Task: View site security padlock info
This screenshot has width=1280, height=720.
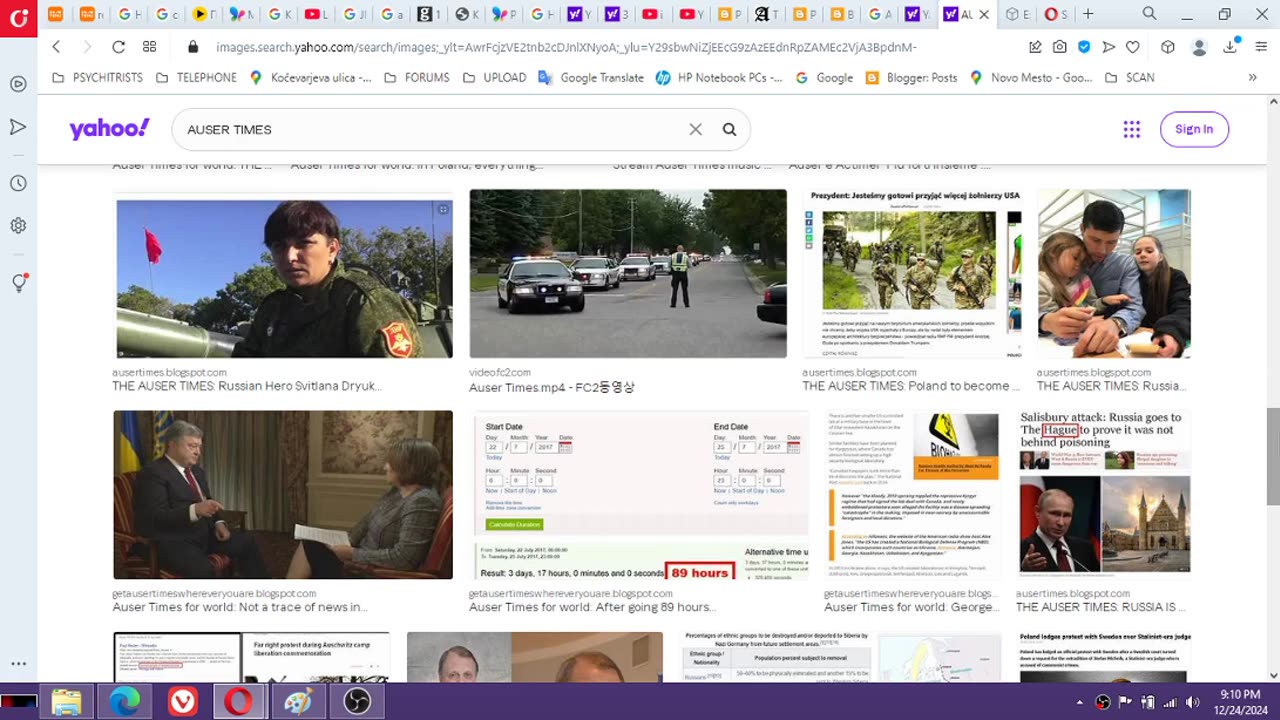Action: click(x=193, y=47)
